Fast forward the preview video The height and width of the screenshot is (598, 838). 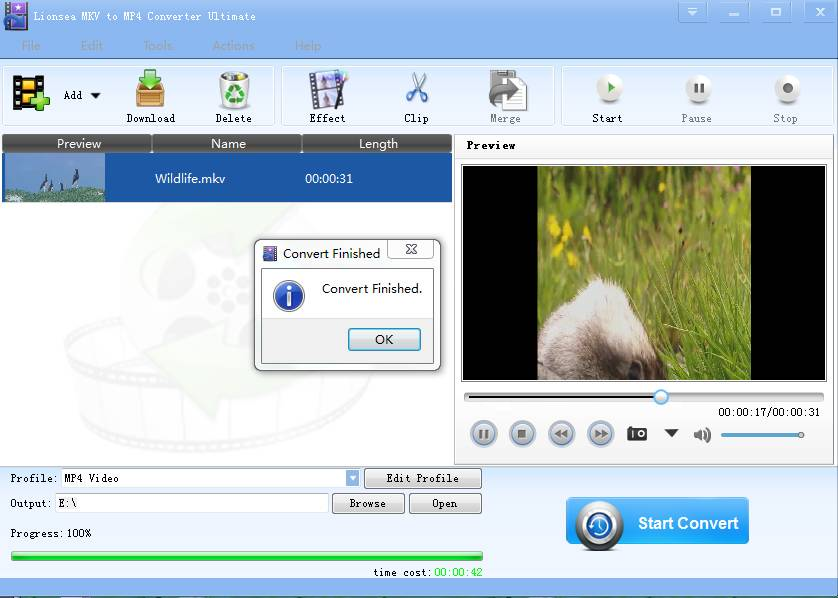pyautogui.click(x=599, y=434)
